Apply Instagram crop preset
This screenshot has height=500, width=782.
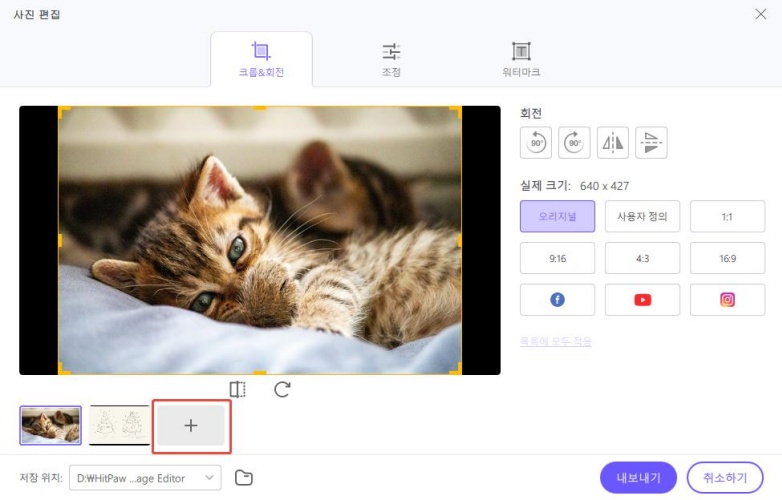coord(727,300)
